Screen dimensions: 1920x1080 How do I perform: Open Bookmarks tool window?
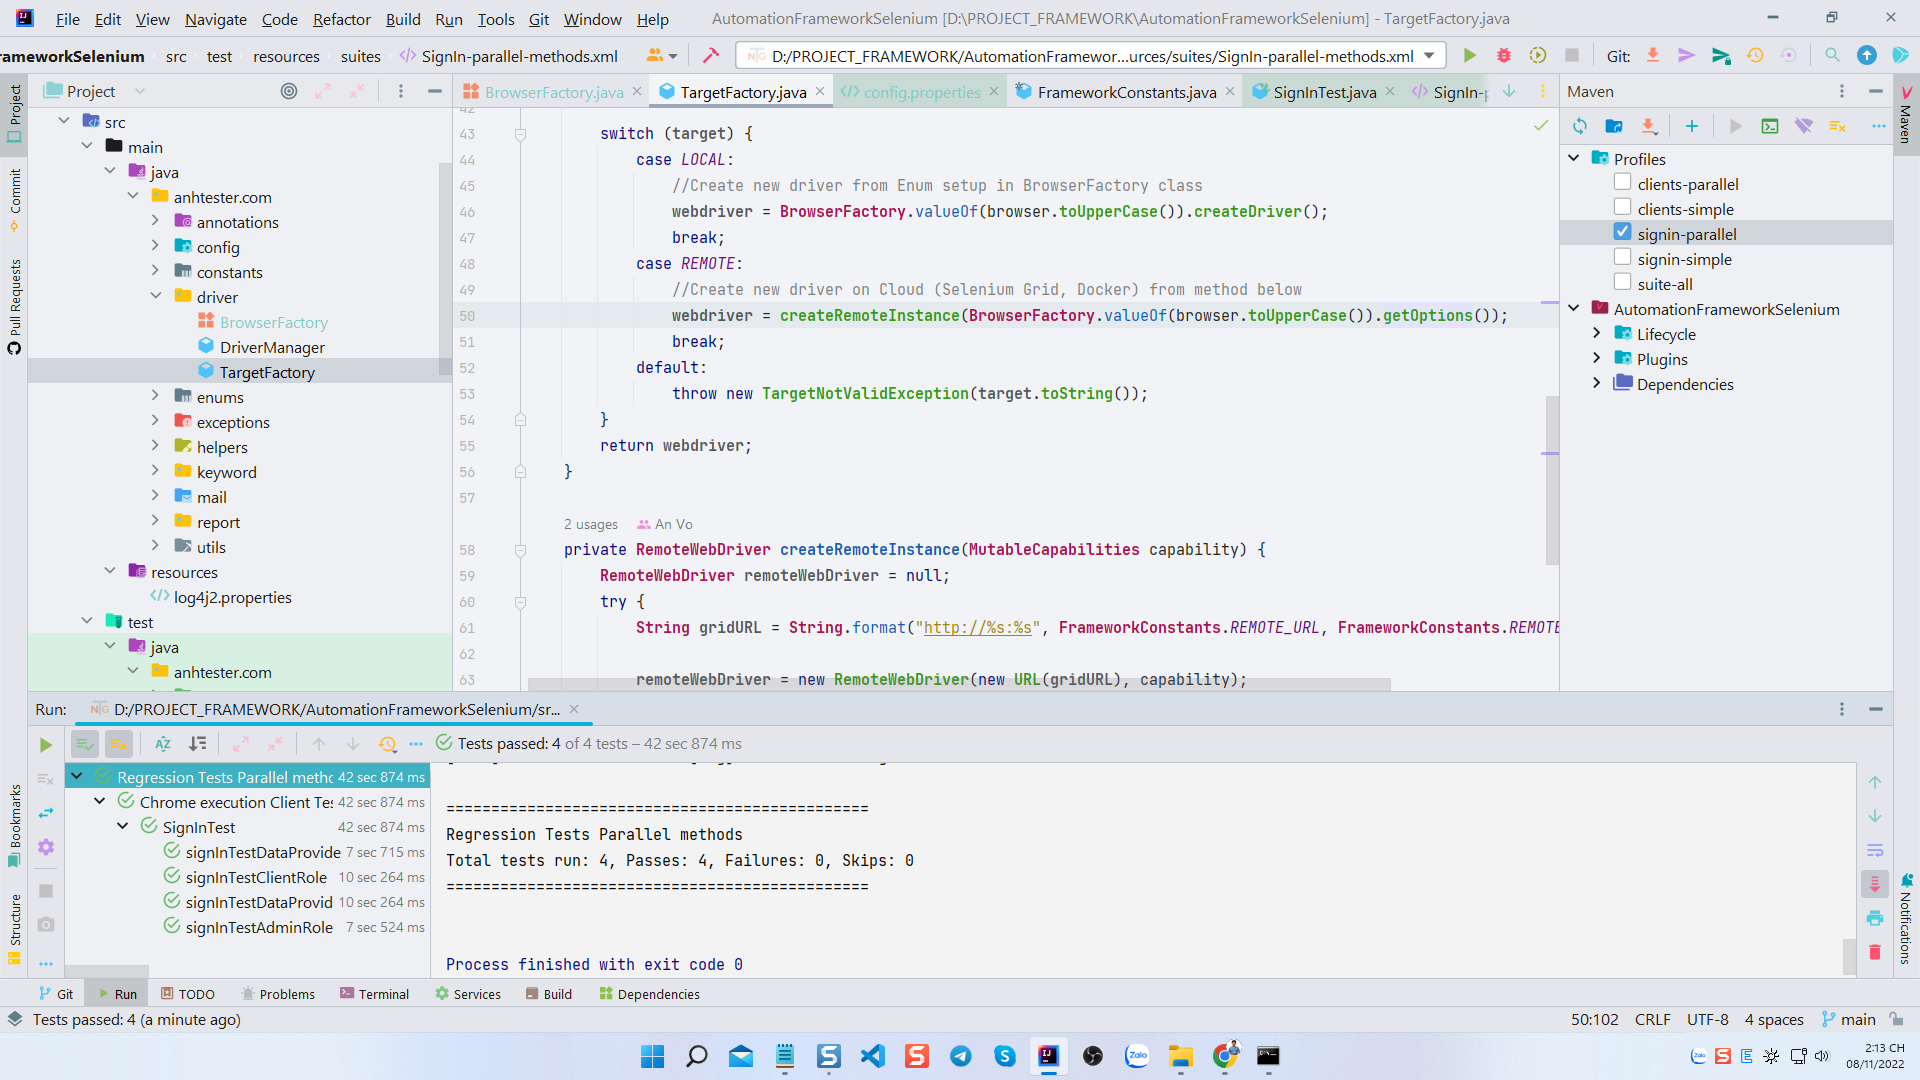[14, 825]
